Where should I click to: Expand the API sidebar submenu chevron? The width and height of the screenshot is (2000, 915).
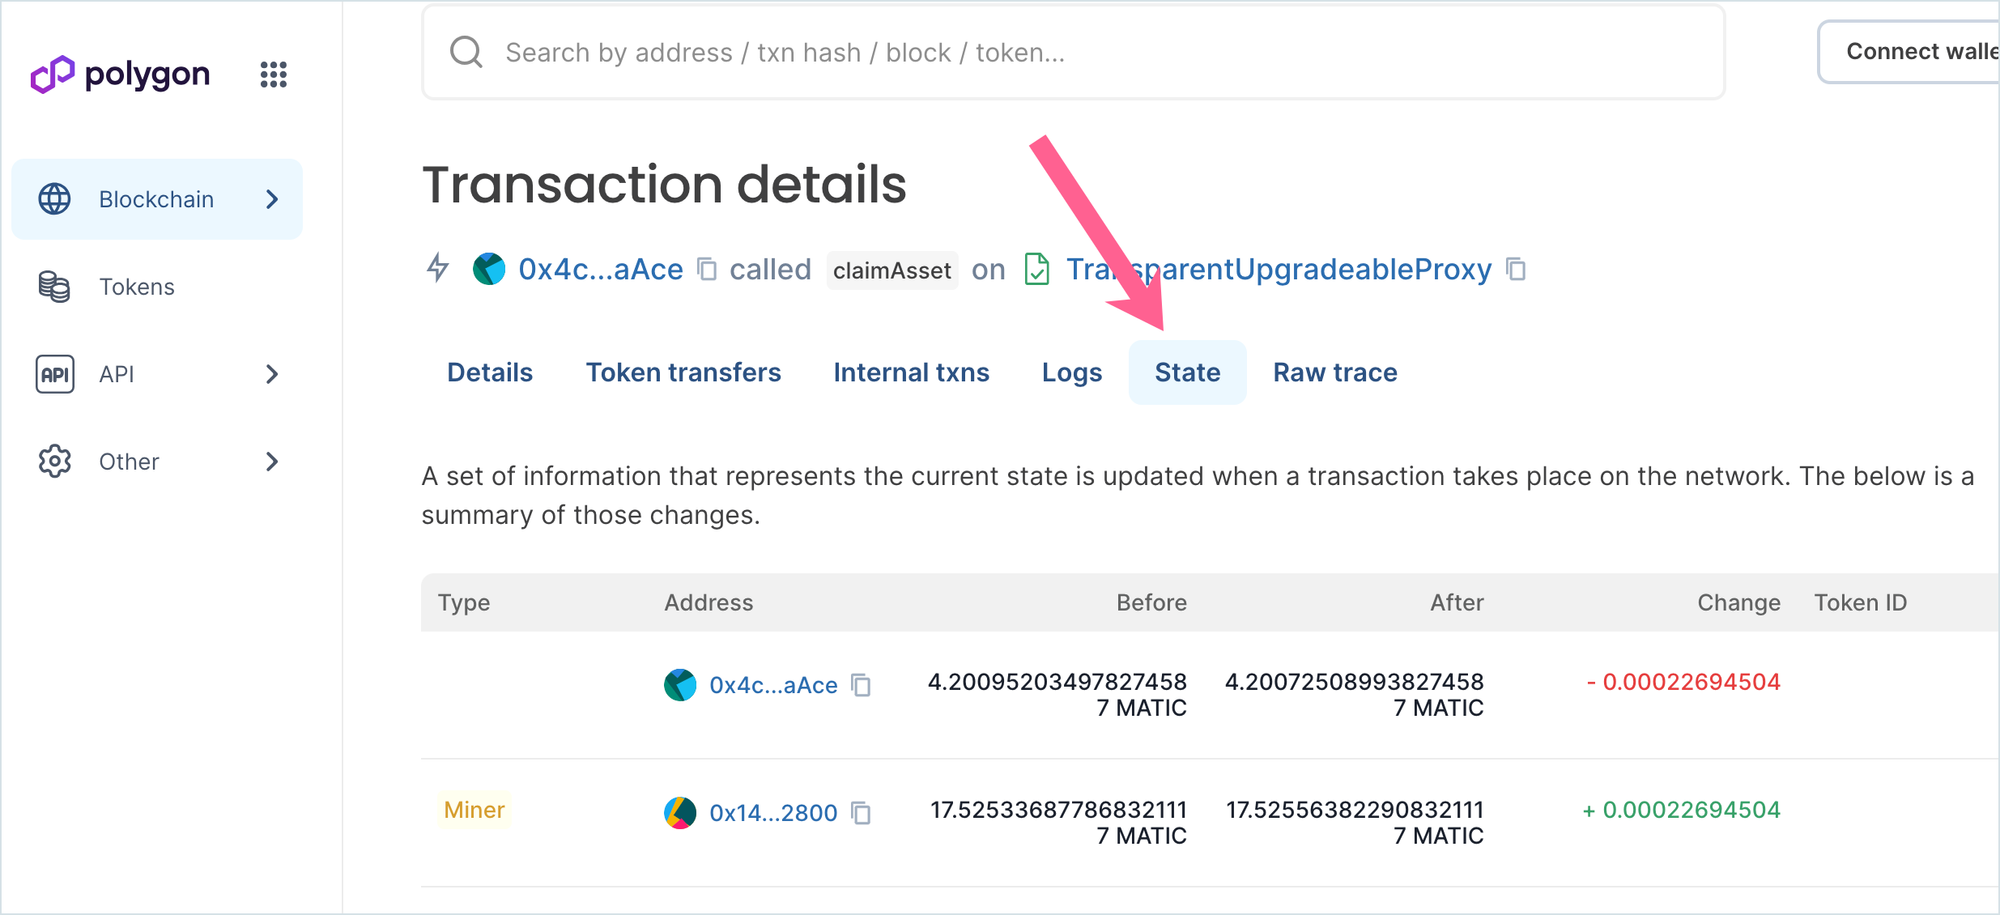pos(272,374)
